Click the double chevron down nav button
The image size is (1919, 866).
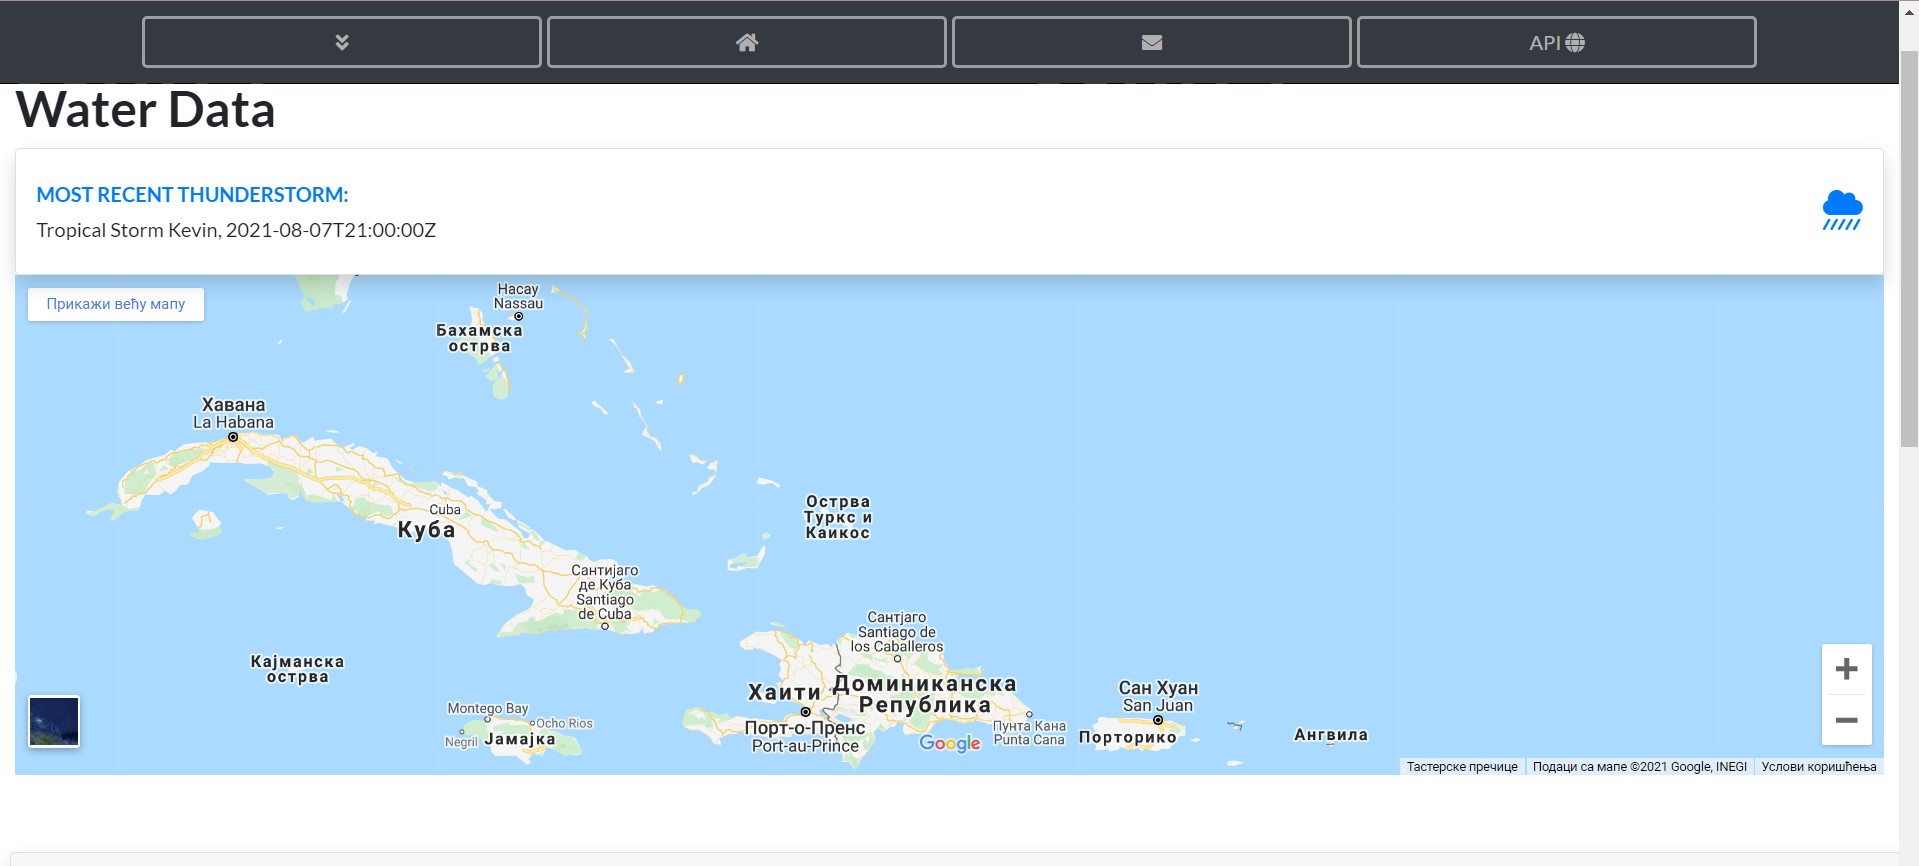[x=342, y=42]
